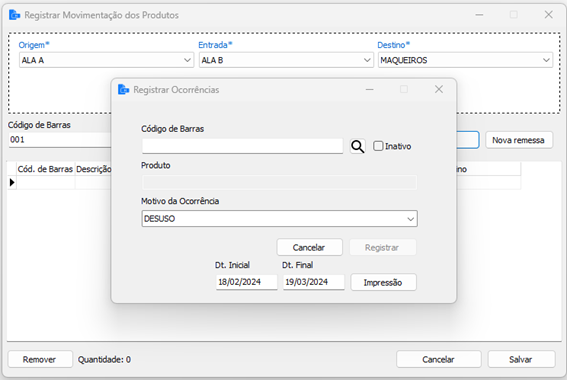Expand the Destino dropdown showing MAQUEIROS
Screen dimensions: 567x380
[x=465, y=60]
